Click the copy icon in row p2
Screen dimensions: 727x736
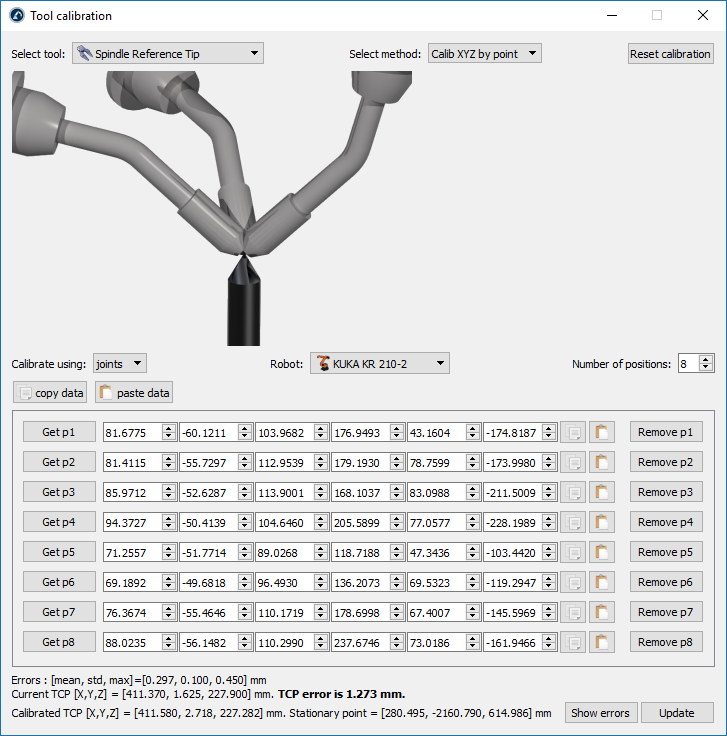coord(573,462)
